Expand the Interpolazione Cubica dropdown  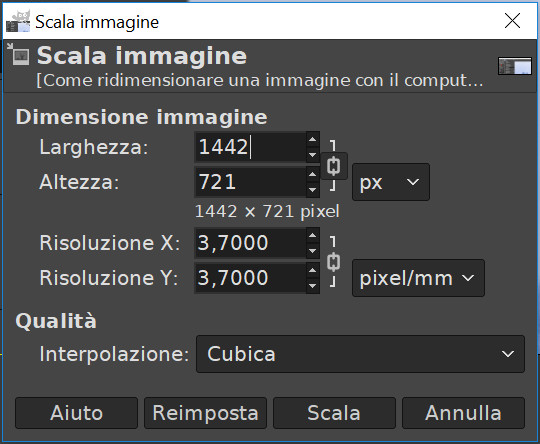pyautogui.click(x=360, y=354)
